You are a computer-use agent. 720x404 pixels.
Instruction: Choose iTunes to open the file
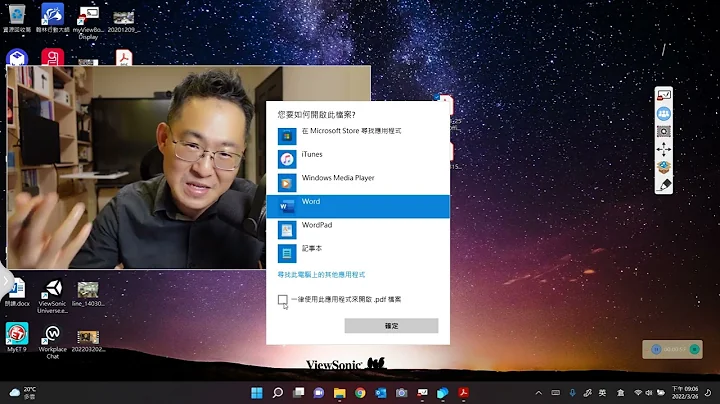point(358,159)
